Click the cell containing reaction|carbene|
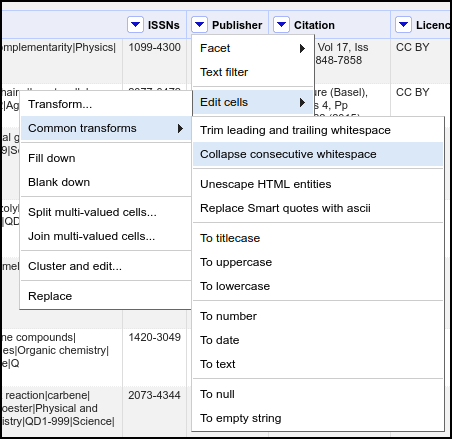 [x=62, y=412]
